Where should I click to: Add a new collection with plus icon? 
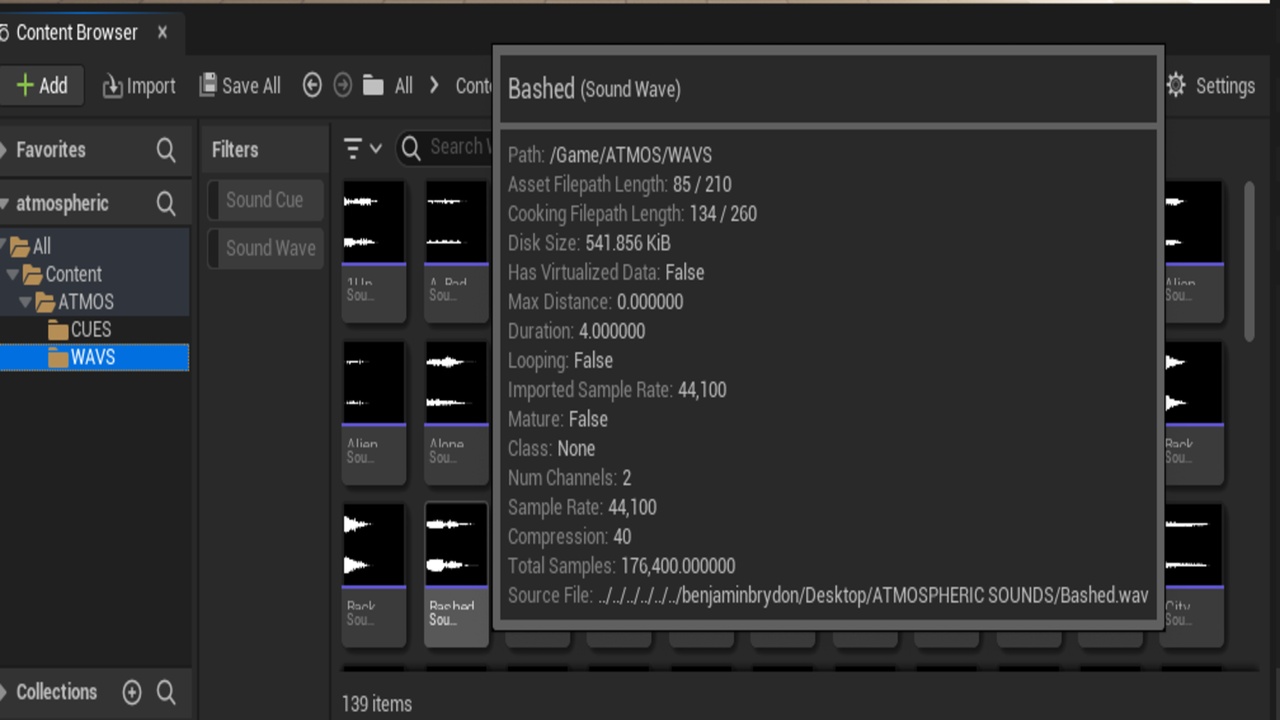(132, 692)
